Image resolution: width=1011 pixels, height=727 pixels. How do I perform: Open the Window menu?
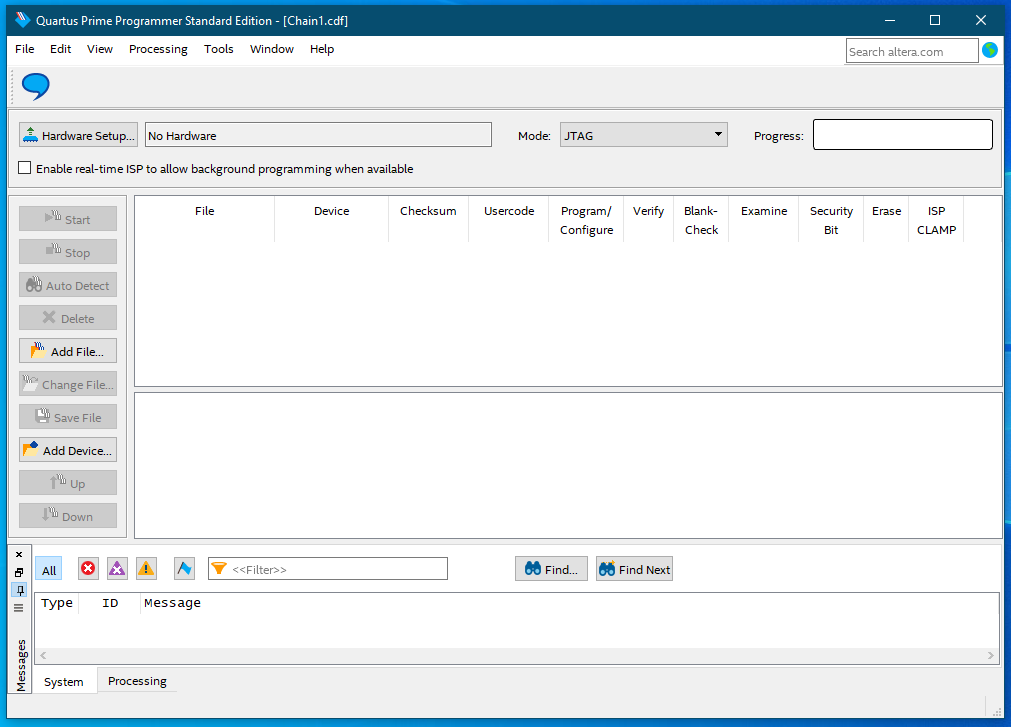[x=271, y=49]
